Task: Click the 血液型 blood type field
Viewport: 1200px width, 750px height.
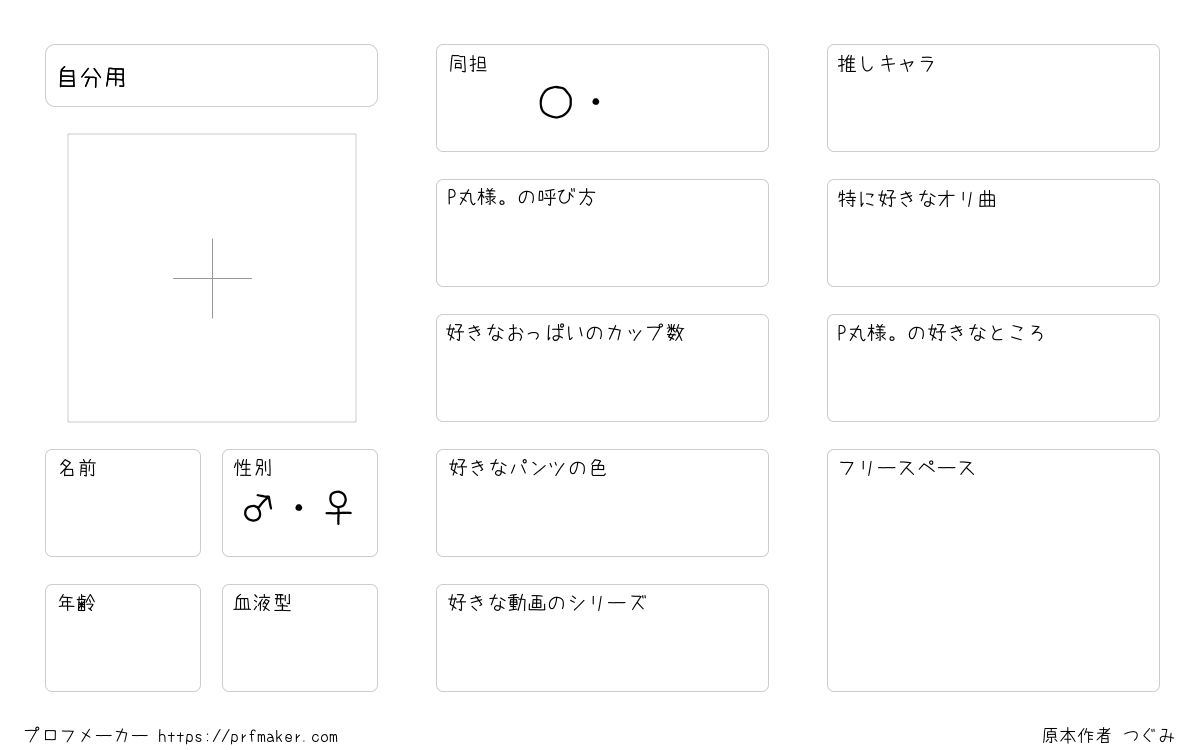Action: point(300,638)
